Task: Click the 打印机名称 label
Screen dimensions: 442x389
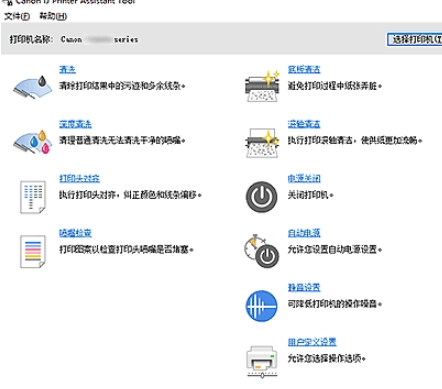Action: tap(31, 40)
